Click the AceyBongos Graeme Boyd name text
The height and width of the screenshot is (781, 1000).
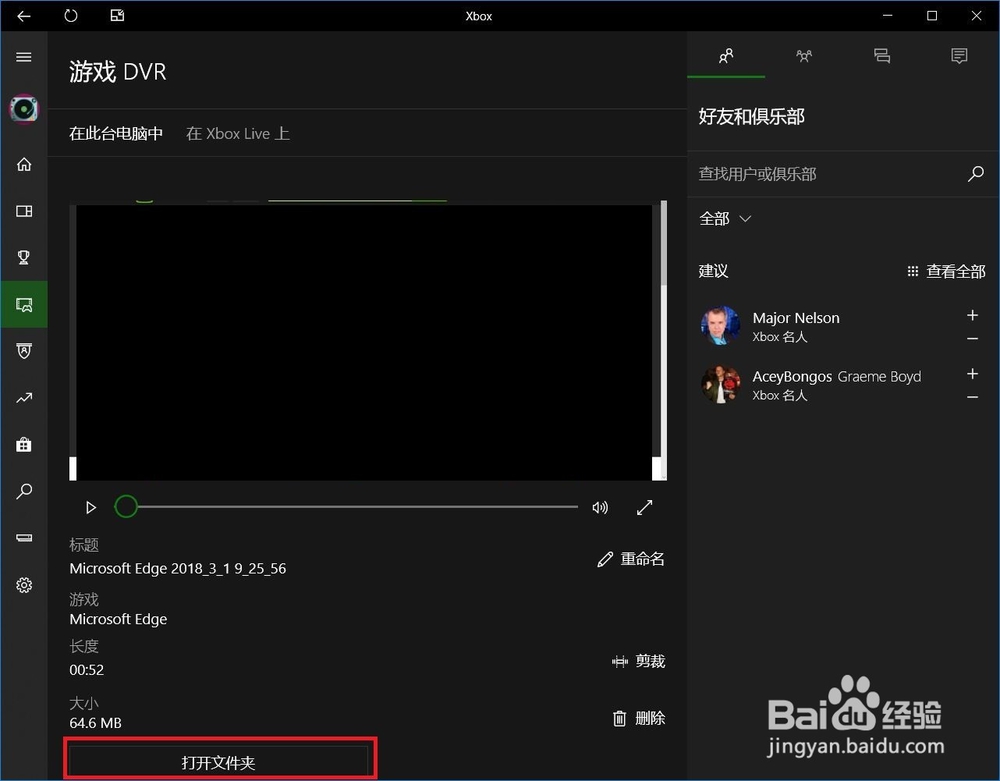(837, 376)
